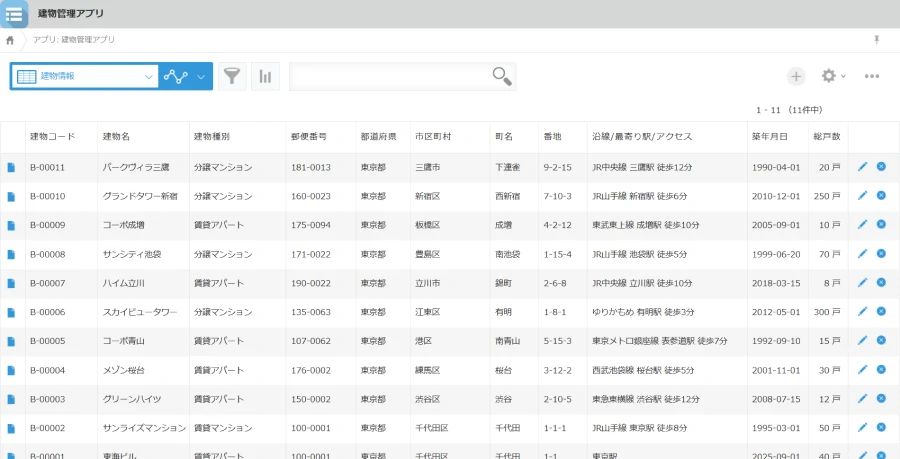Open the three-dot options menu

872,76
